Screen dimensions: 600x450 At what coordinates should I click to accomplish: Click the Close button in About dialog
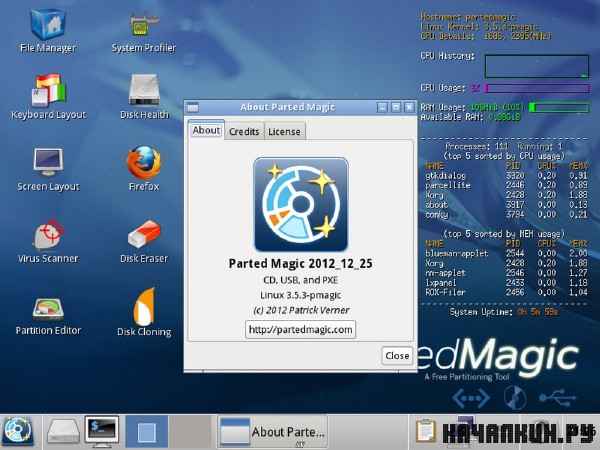pos(397,356)
